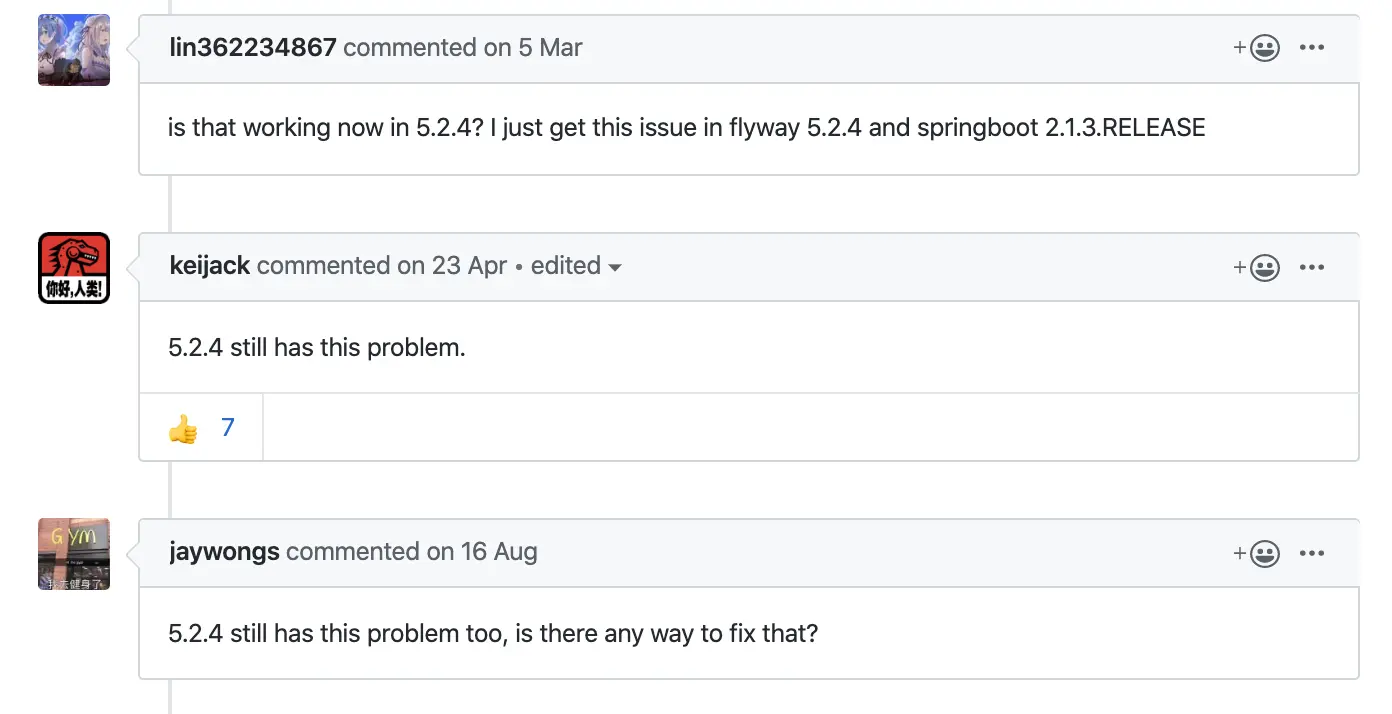Add reaction to jaywongs' comment
The height and width of the screenshot is (714, 1392).
tap(1257, 553)
